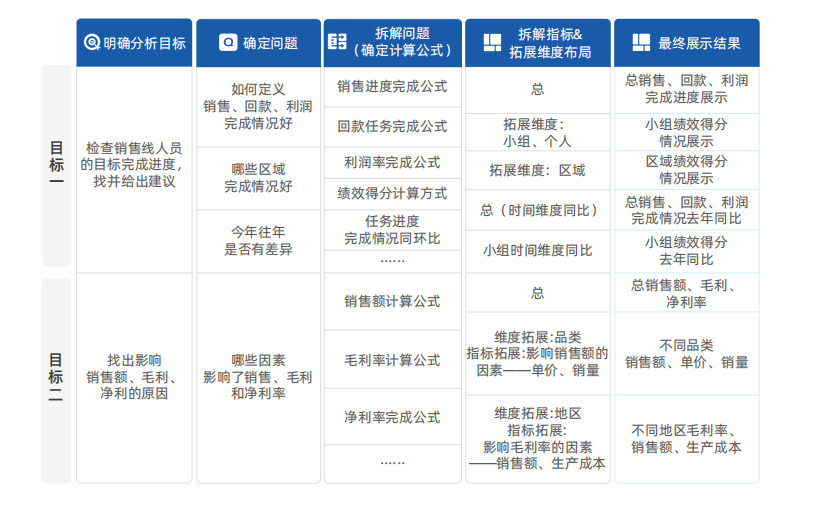The height and width of the screenshot is (508, 813).
Task: Click the ellipsis cell below 净利率完成公式
Action: [x=393, y=463]
